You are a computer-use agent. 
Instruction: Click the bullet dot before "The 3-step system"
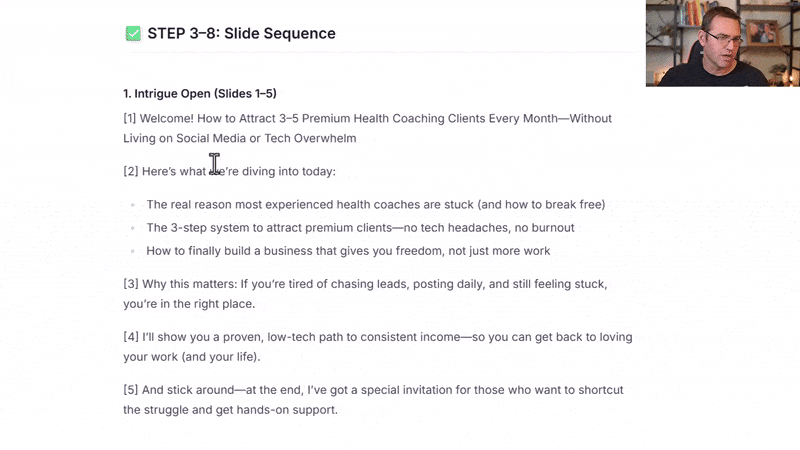133,228
